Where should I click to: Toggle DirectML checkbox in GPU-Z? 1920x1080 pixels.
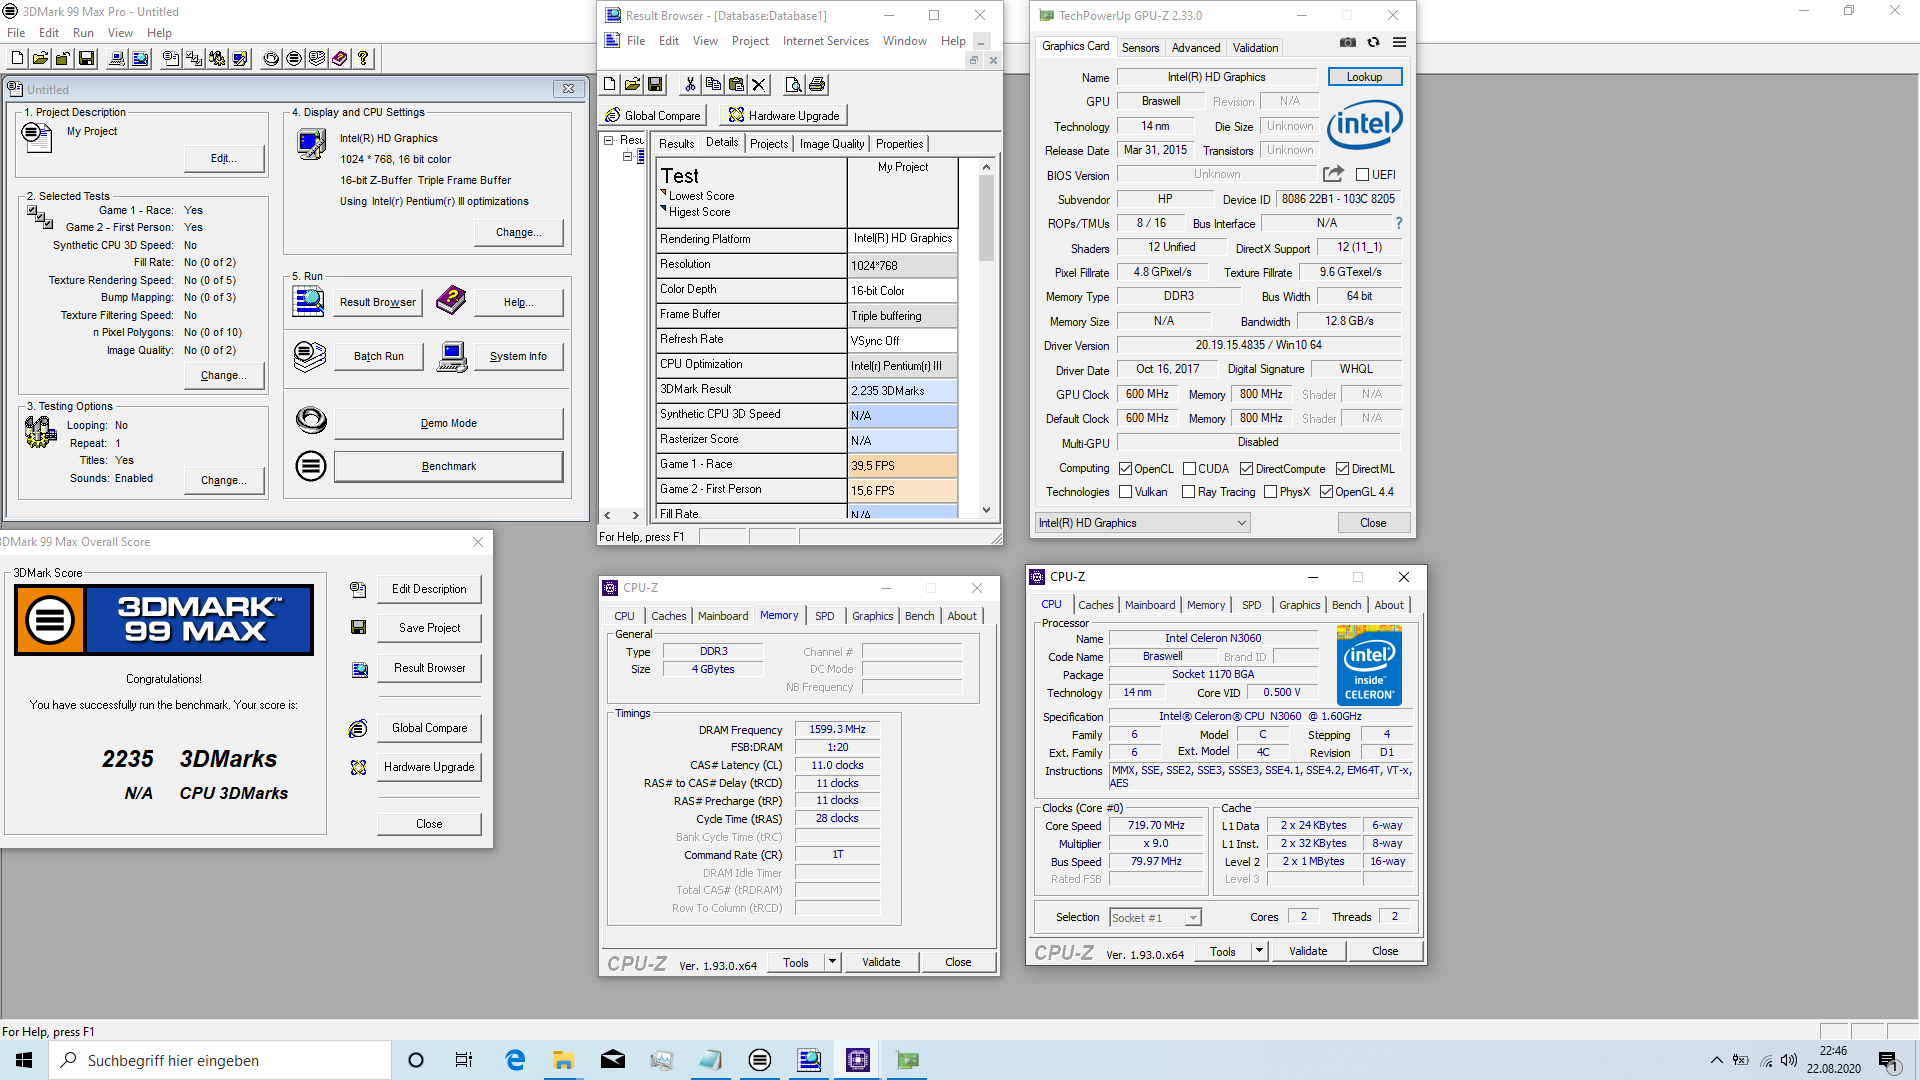pyautogui.click(x=1343, y=469)
